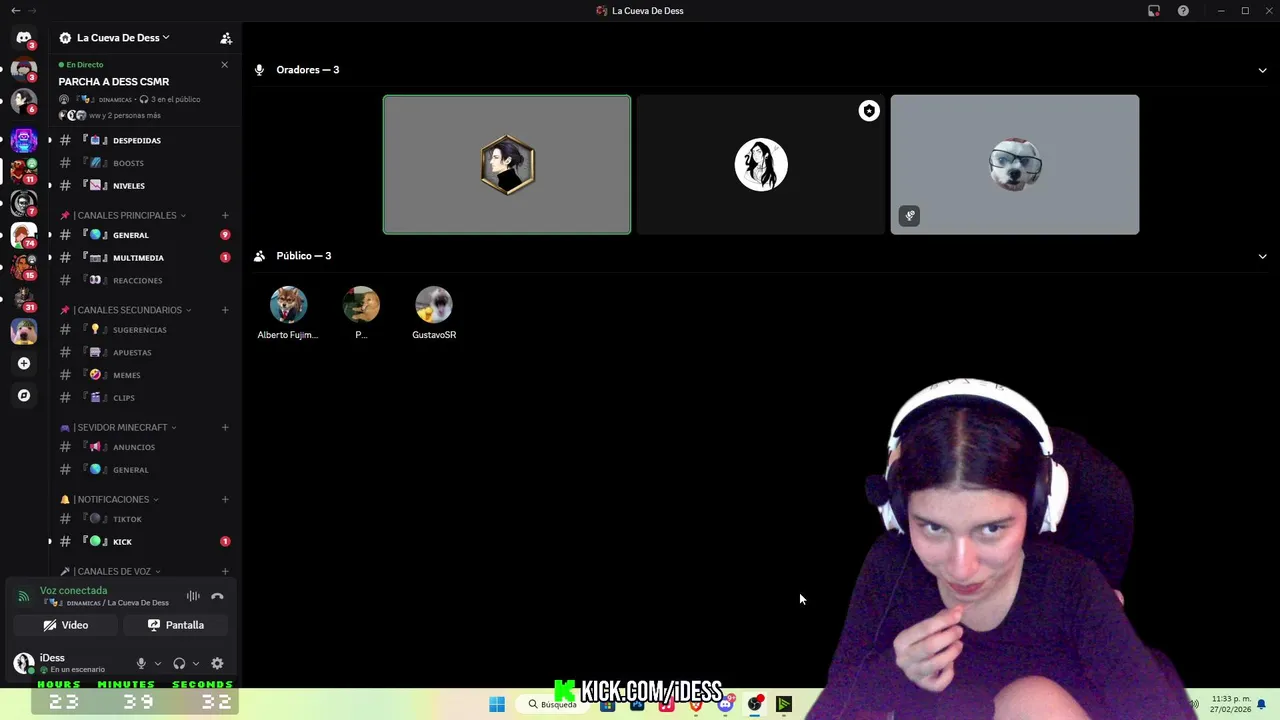Image resolution: width=1280 pixels, height=720 pixels.
Task: Open Discord icon on the Windows taskbar
Action: click(x=725, y=704)
